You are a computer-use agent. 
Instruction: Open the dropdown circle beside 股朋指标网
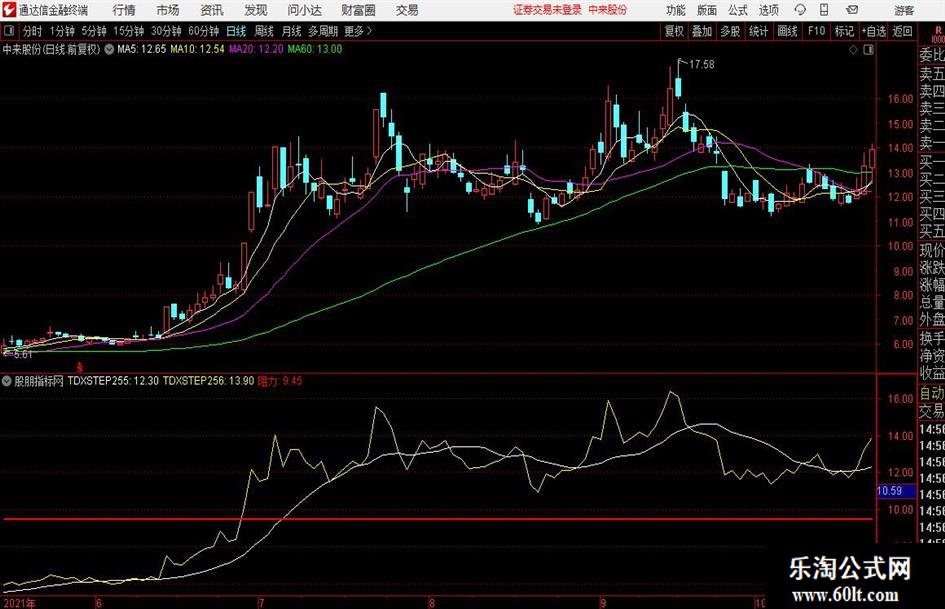pos(7,381)
